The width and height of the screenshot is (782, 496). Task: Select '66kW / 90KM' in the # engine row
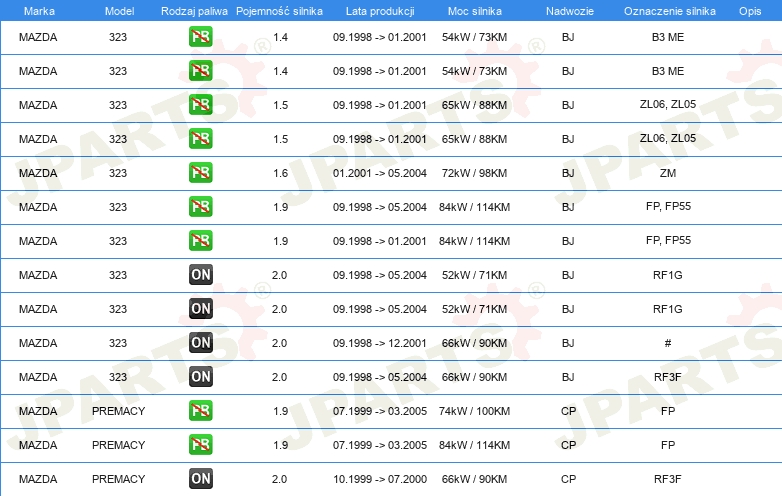pos(474,343)
